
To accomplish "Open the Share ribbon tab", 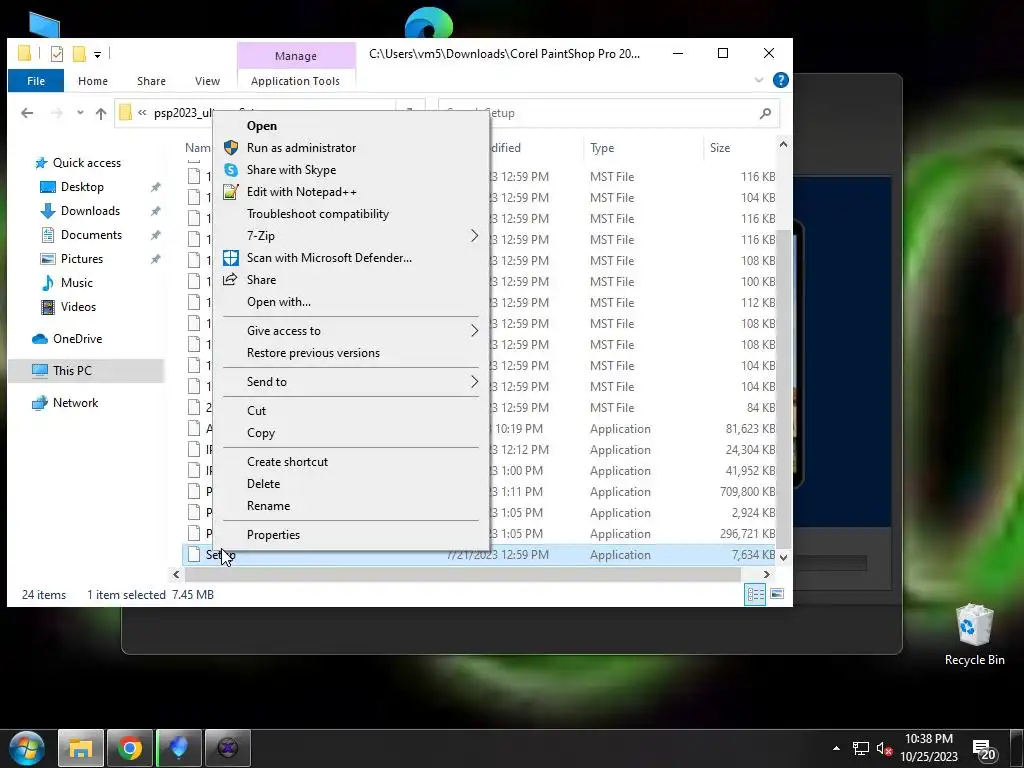I will click(x=151, y=81).
